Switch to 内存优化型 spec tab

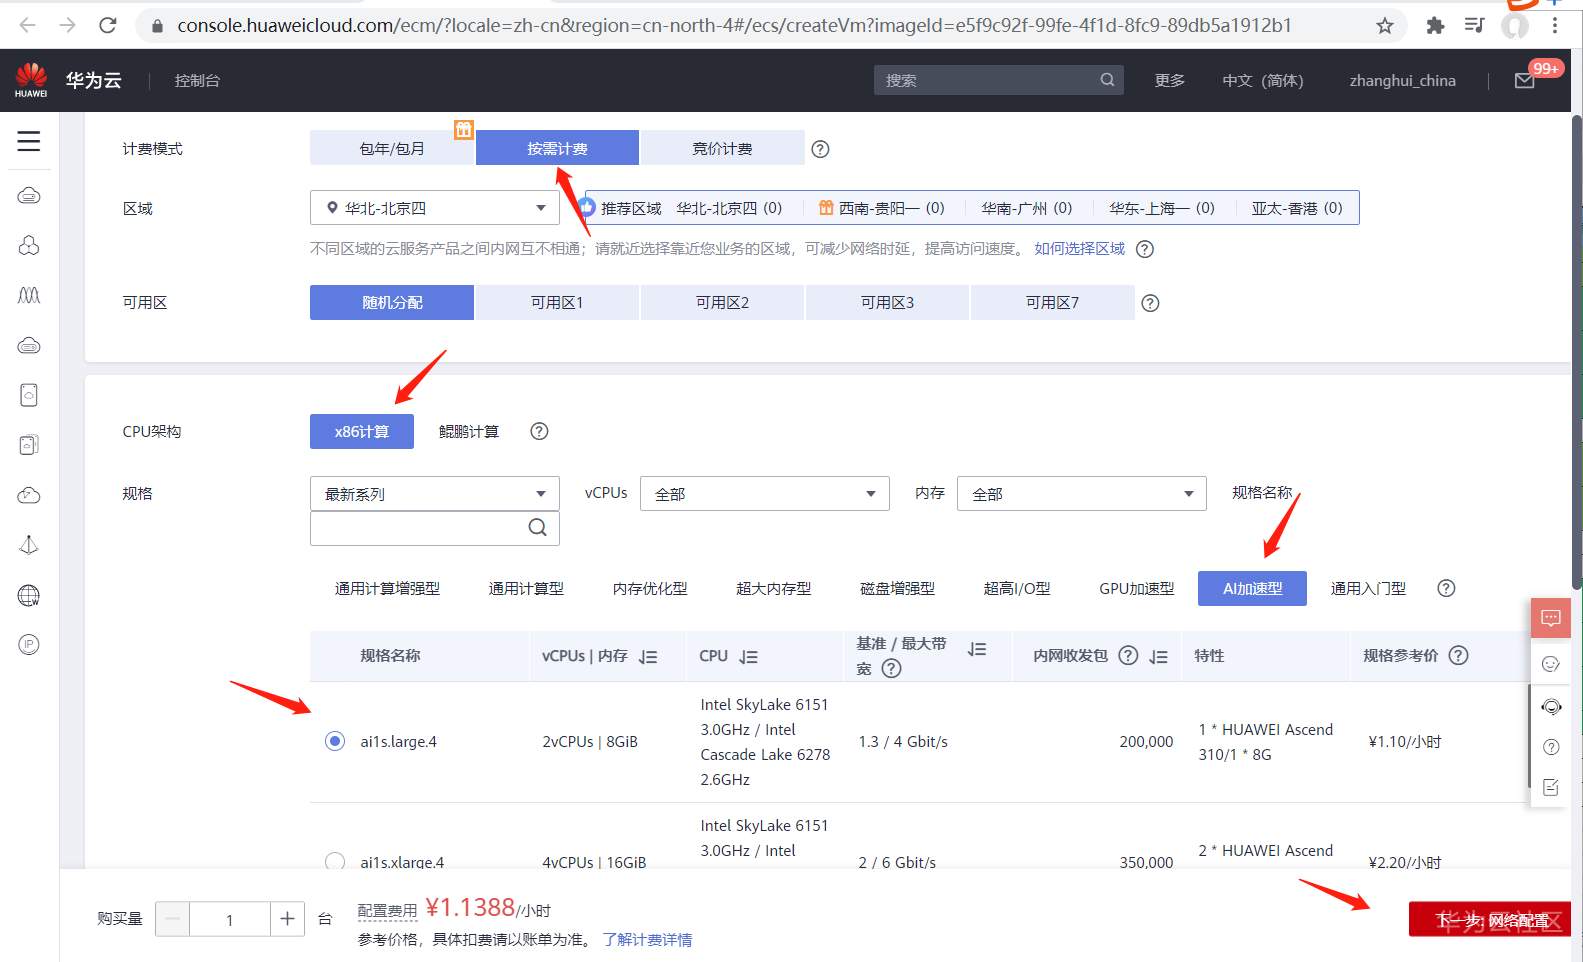coord(650,589)
